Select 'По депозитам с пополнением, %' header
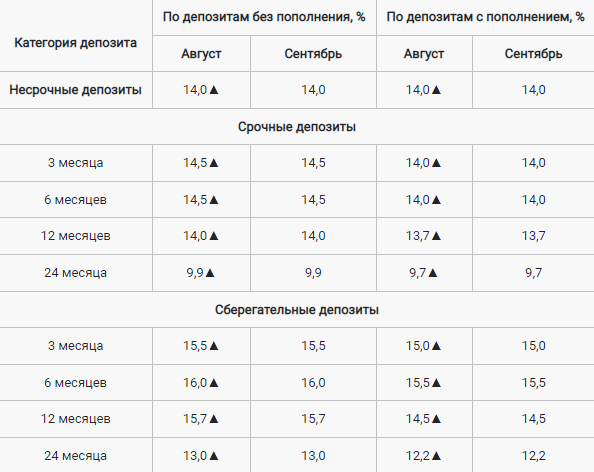This screenshot has width=594, height=472. [485, 17]
